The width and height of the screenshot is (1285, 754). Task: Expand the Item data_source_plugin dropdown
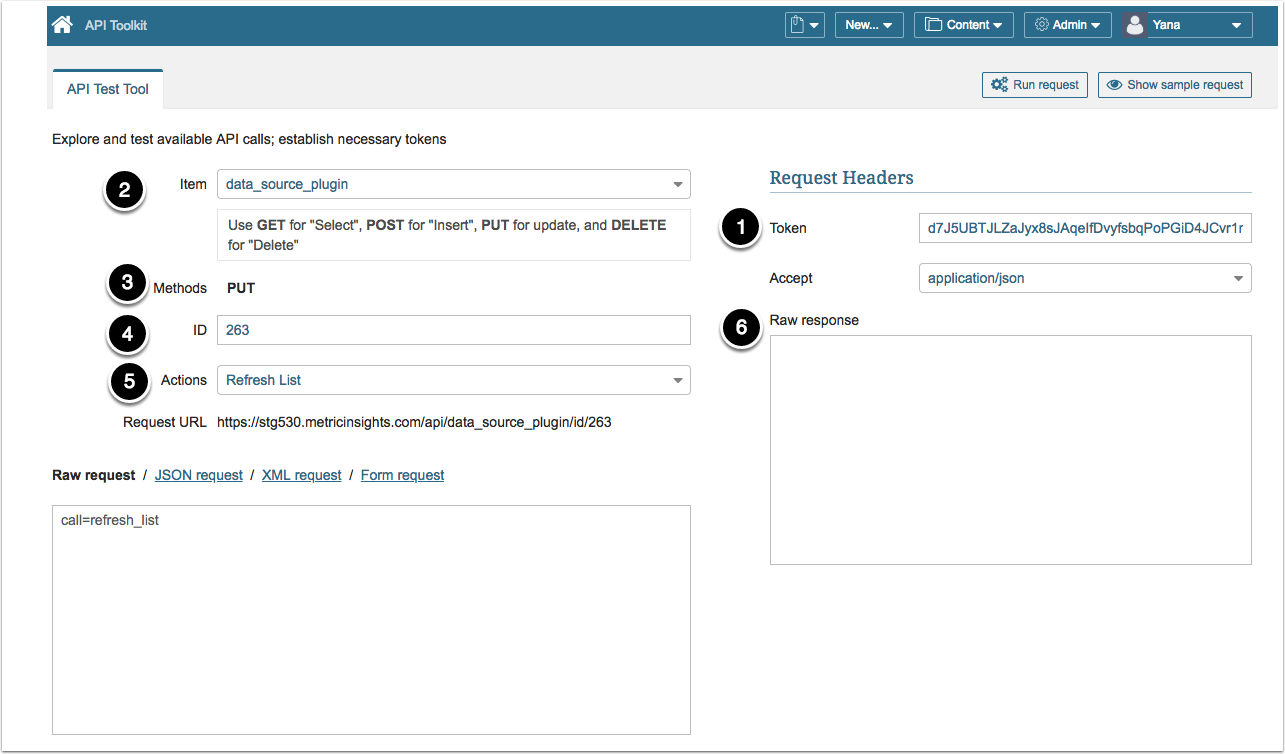point(453,184)
